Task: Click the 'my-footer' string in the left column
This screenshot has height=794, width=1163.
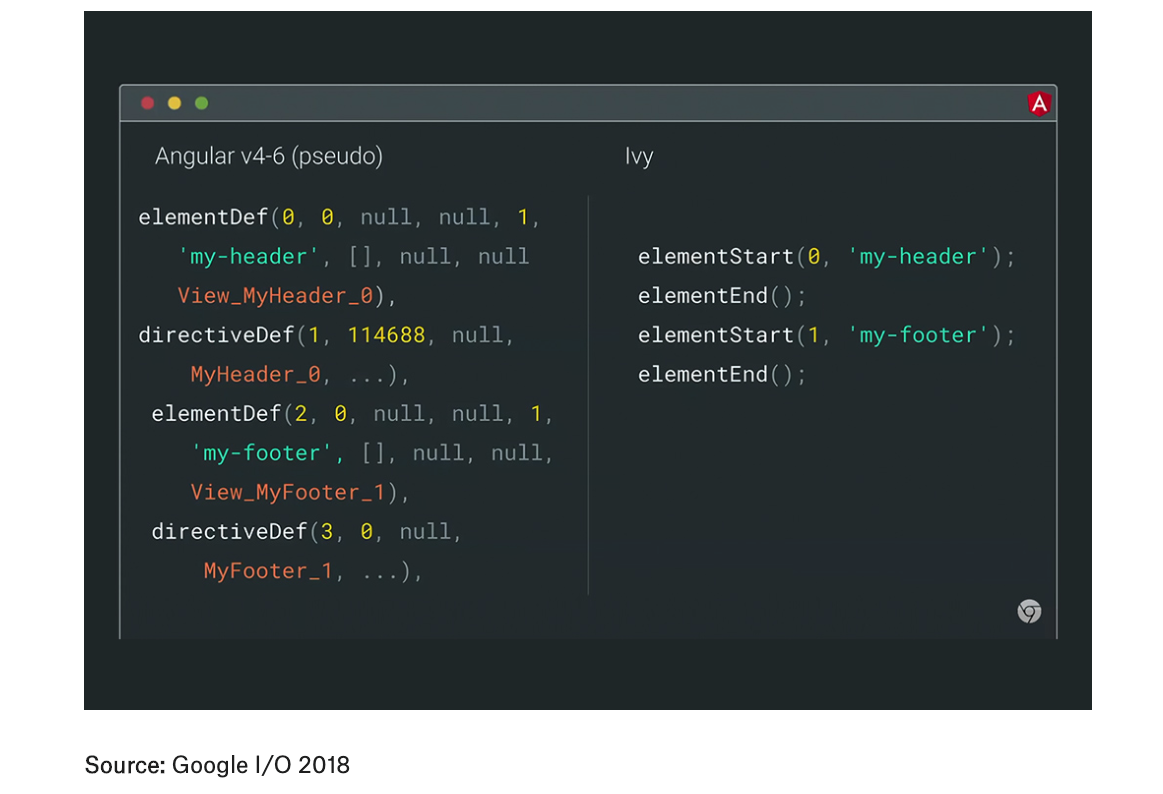Action: click(262, 453)
